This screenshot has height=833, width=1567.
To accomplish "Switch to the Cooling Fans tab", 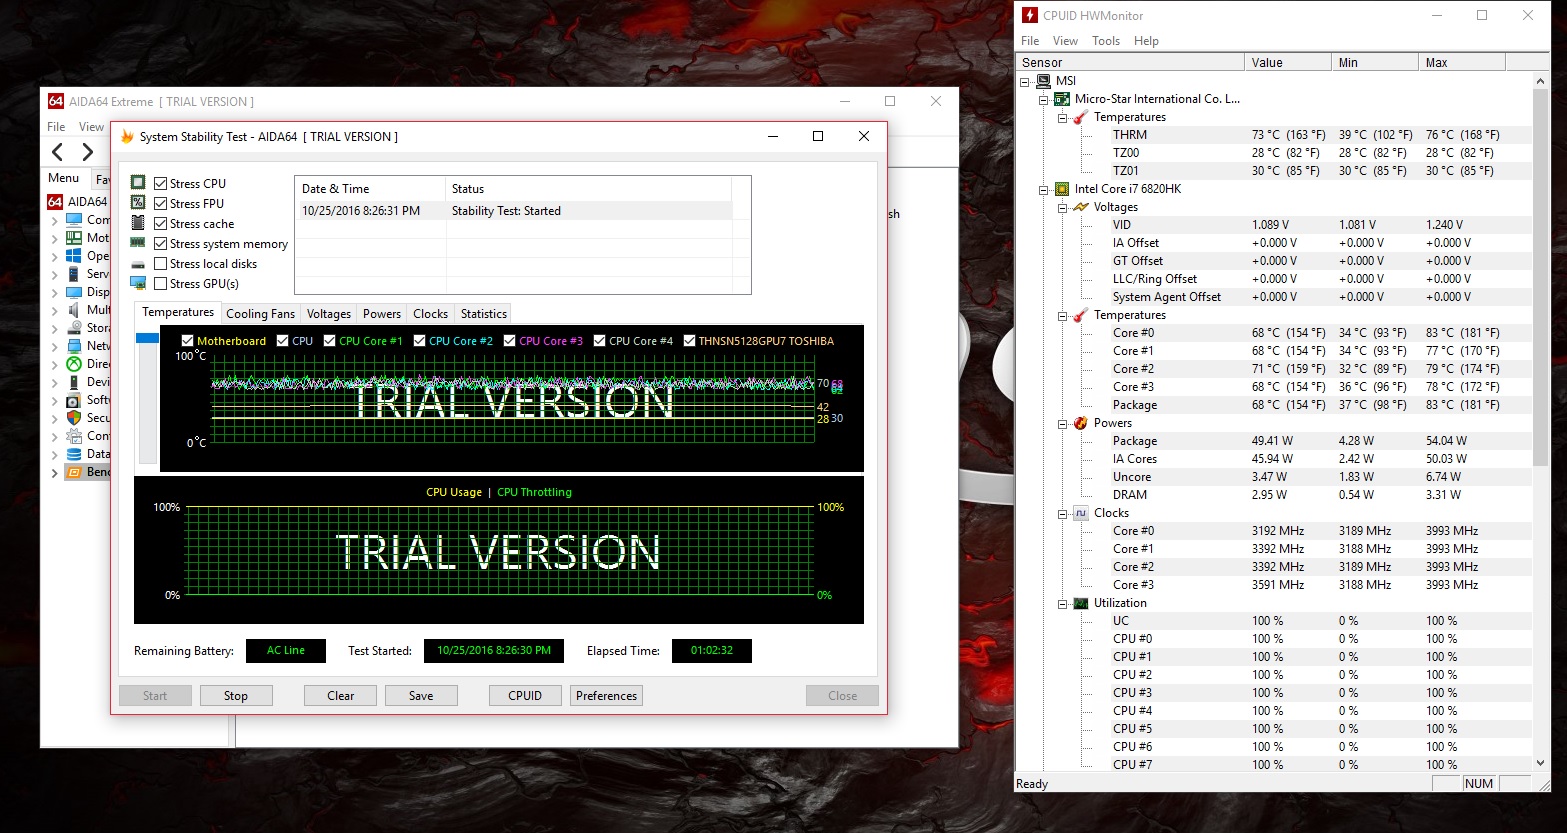I will pos(260,314).
